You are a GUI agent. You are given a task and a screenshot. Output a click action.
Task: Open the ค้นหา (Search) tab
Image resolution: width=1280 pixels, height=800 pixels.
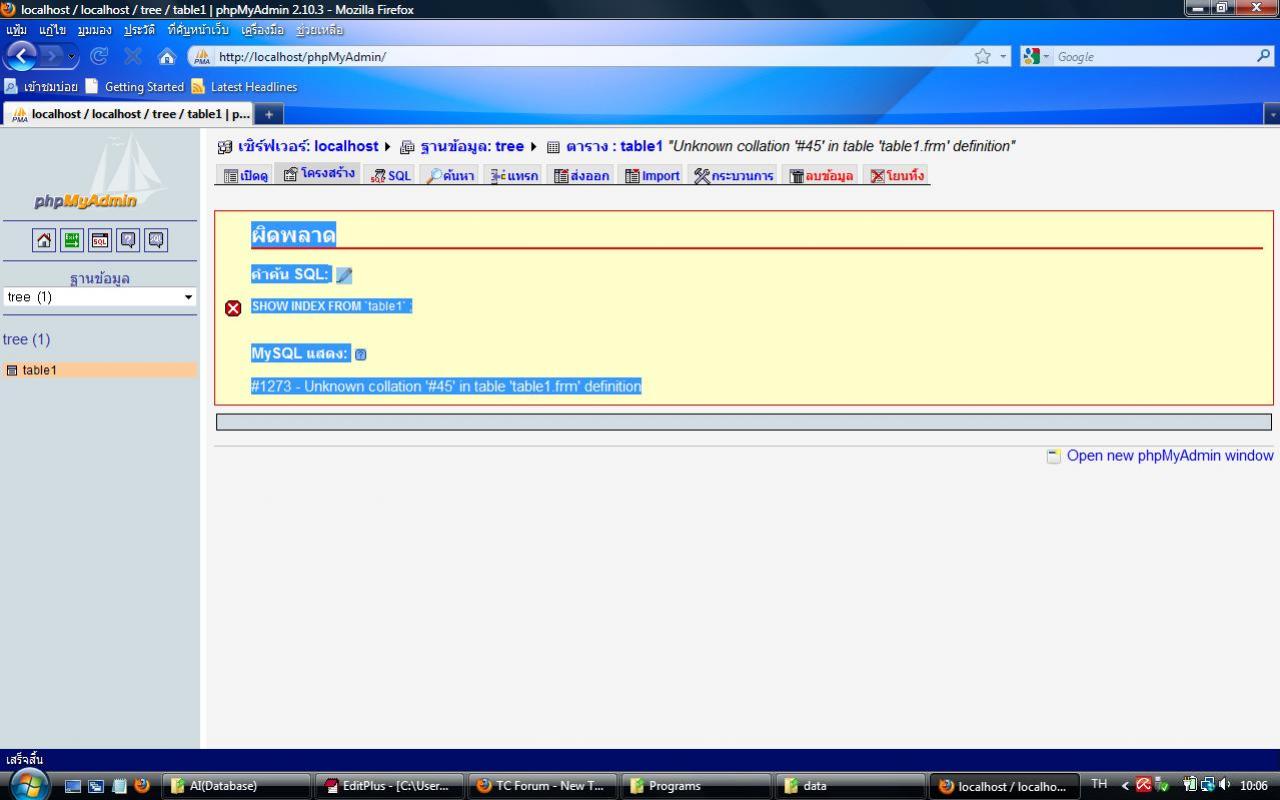click(x=450, y=176)
